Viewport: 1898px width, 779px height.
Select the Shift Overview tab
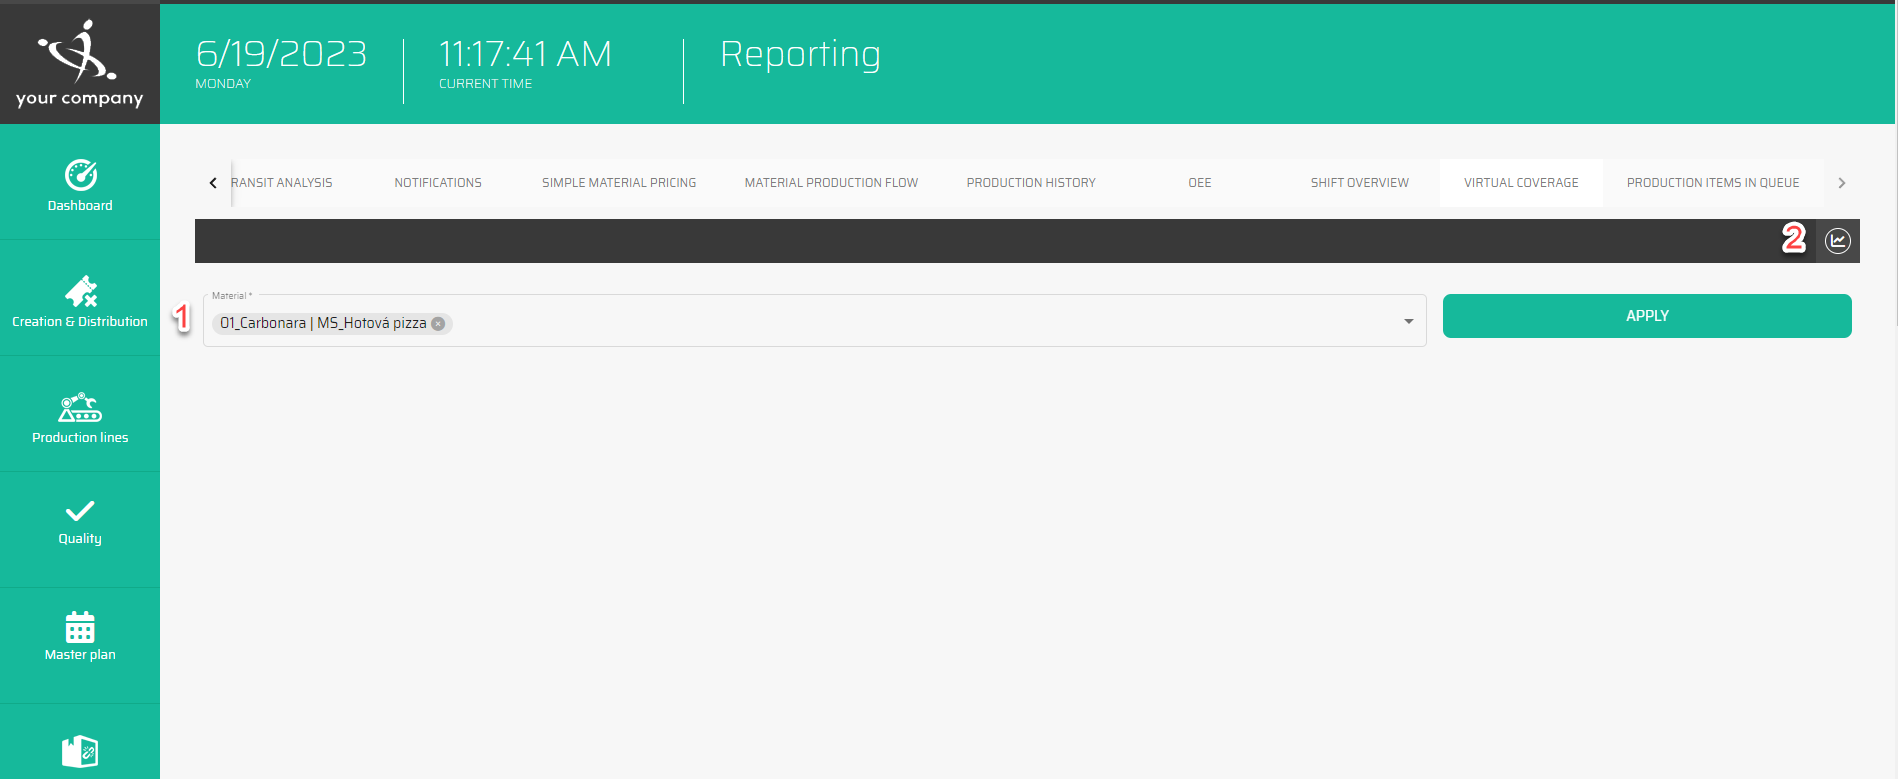point(1359,183)
